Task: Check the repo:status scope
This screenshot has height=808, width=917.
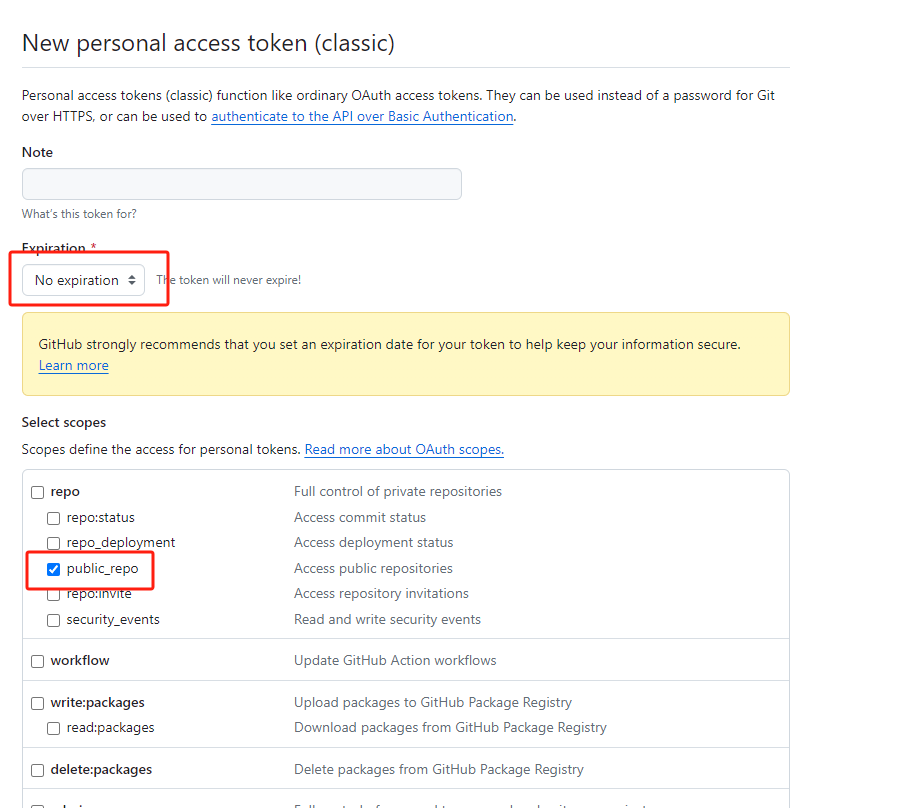Action: point(54,518)
